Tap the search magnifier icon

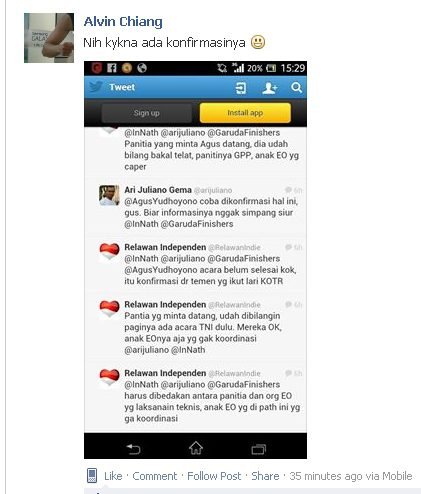(296, 88)
